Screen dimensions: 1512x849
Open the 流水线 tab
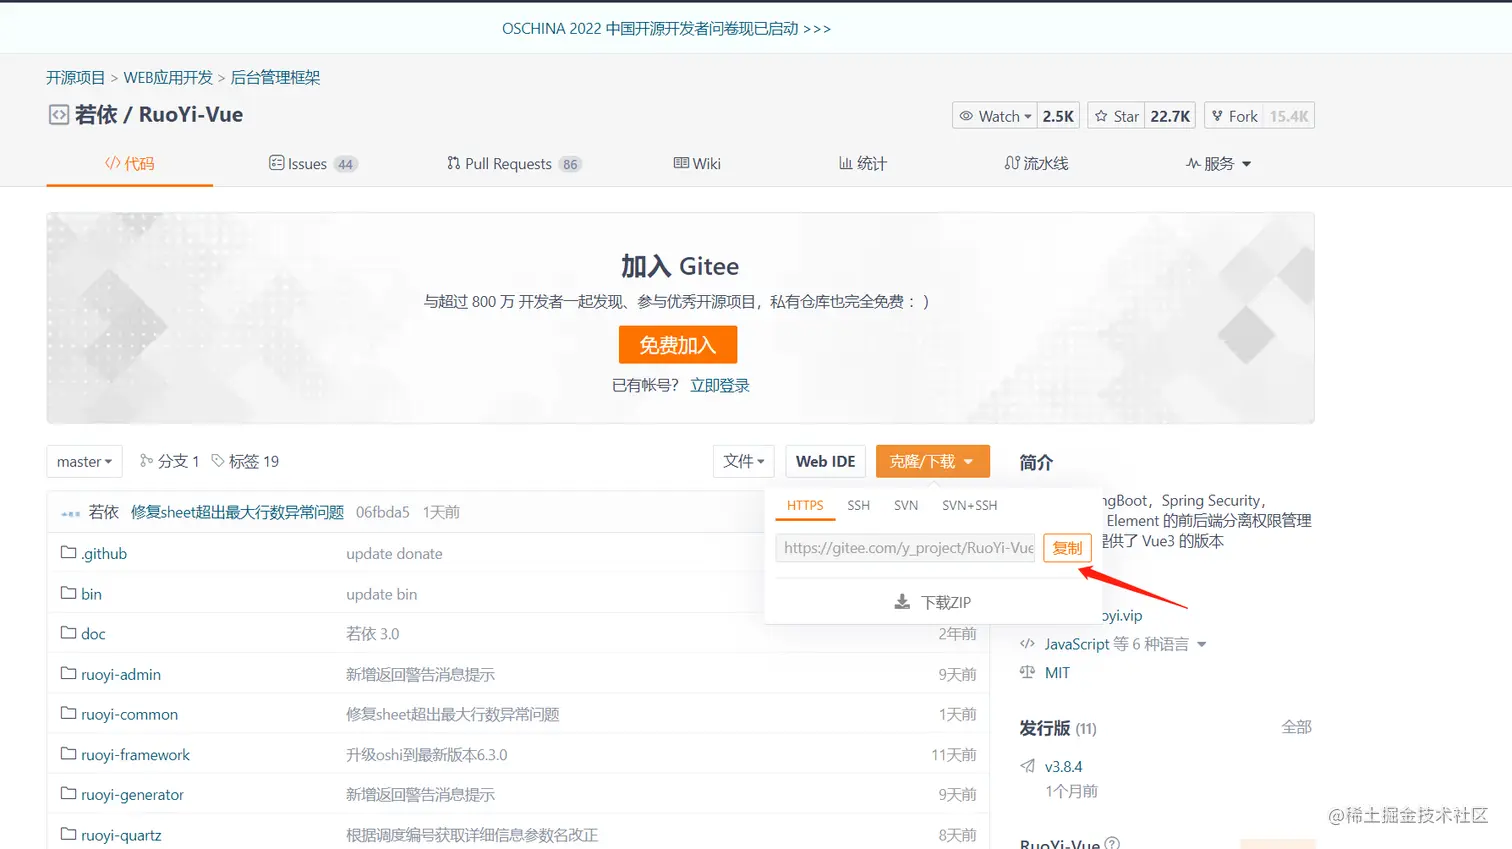tap(1036, 164)
